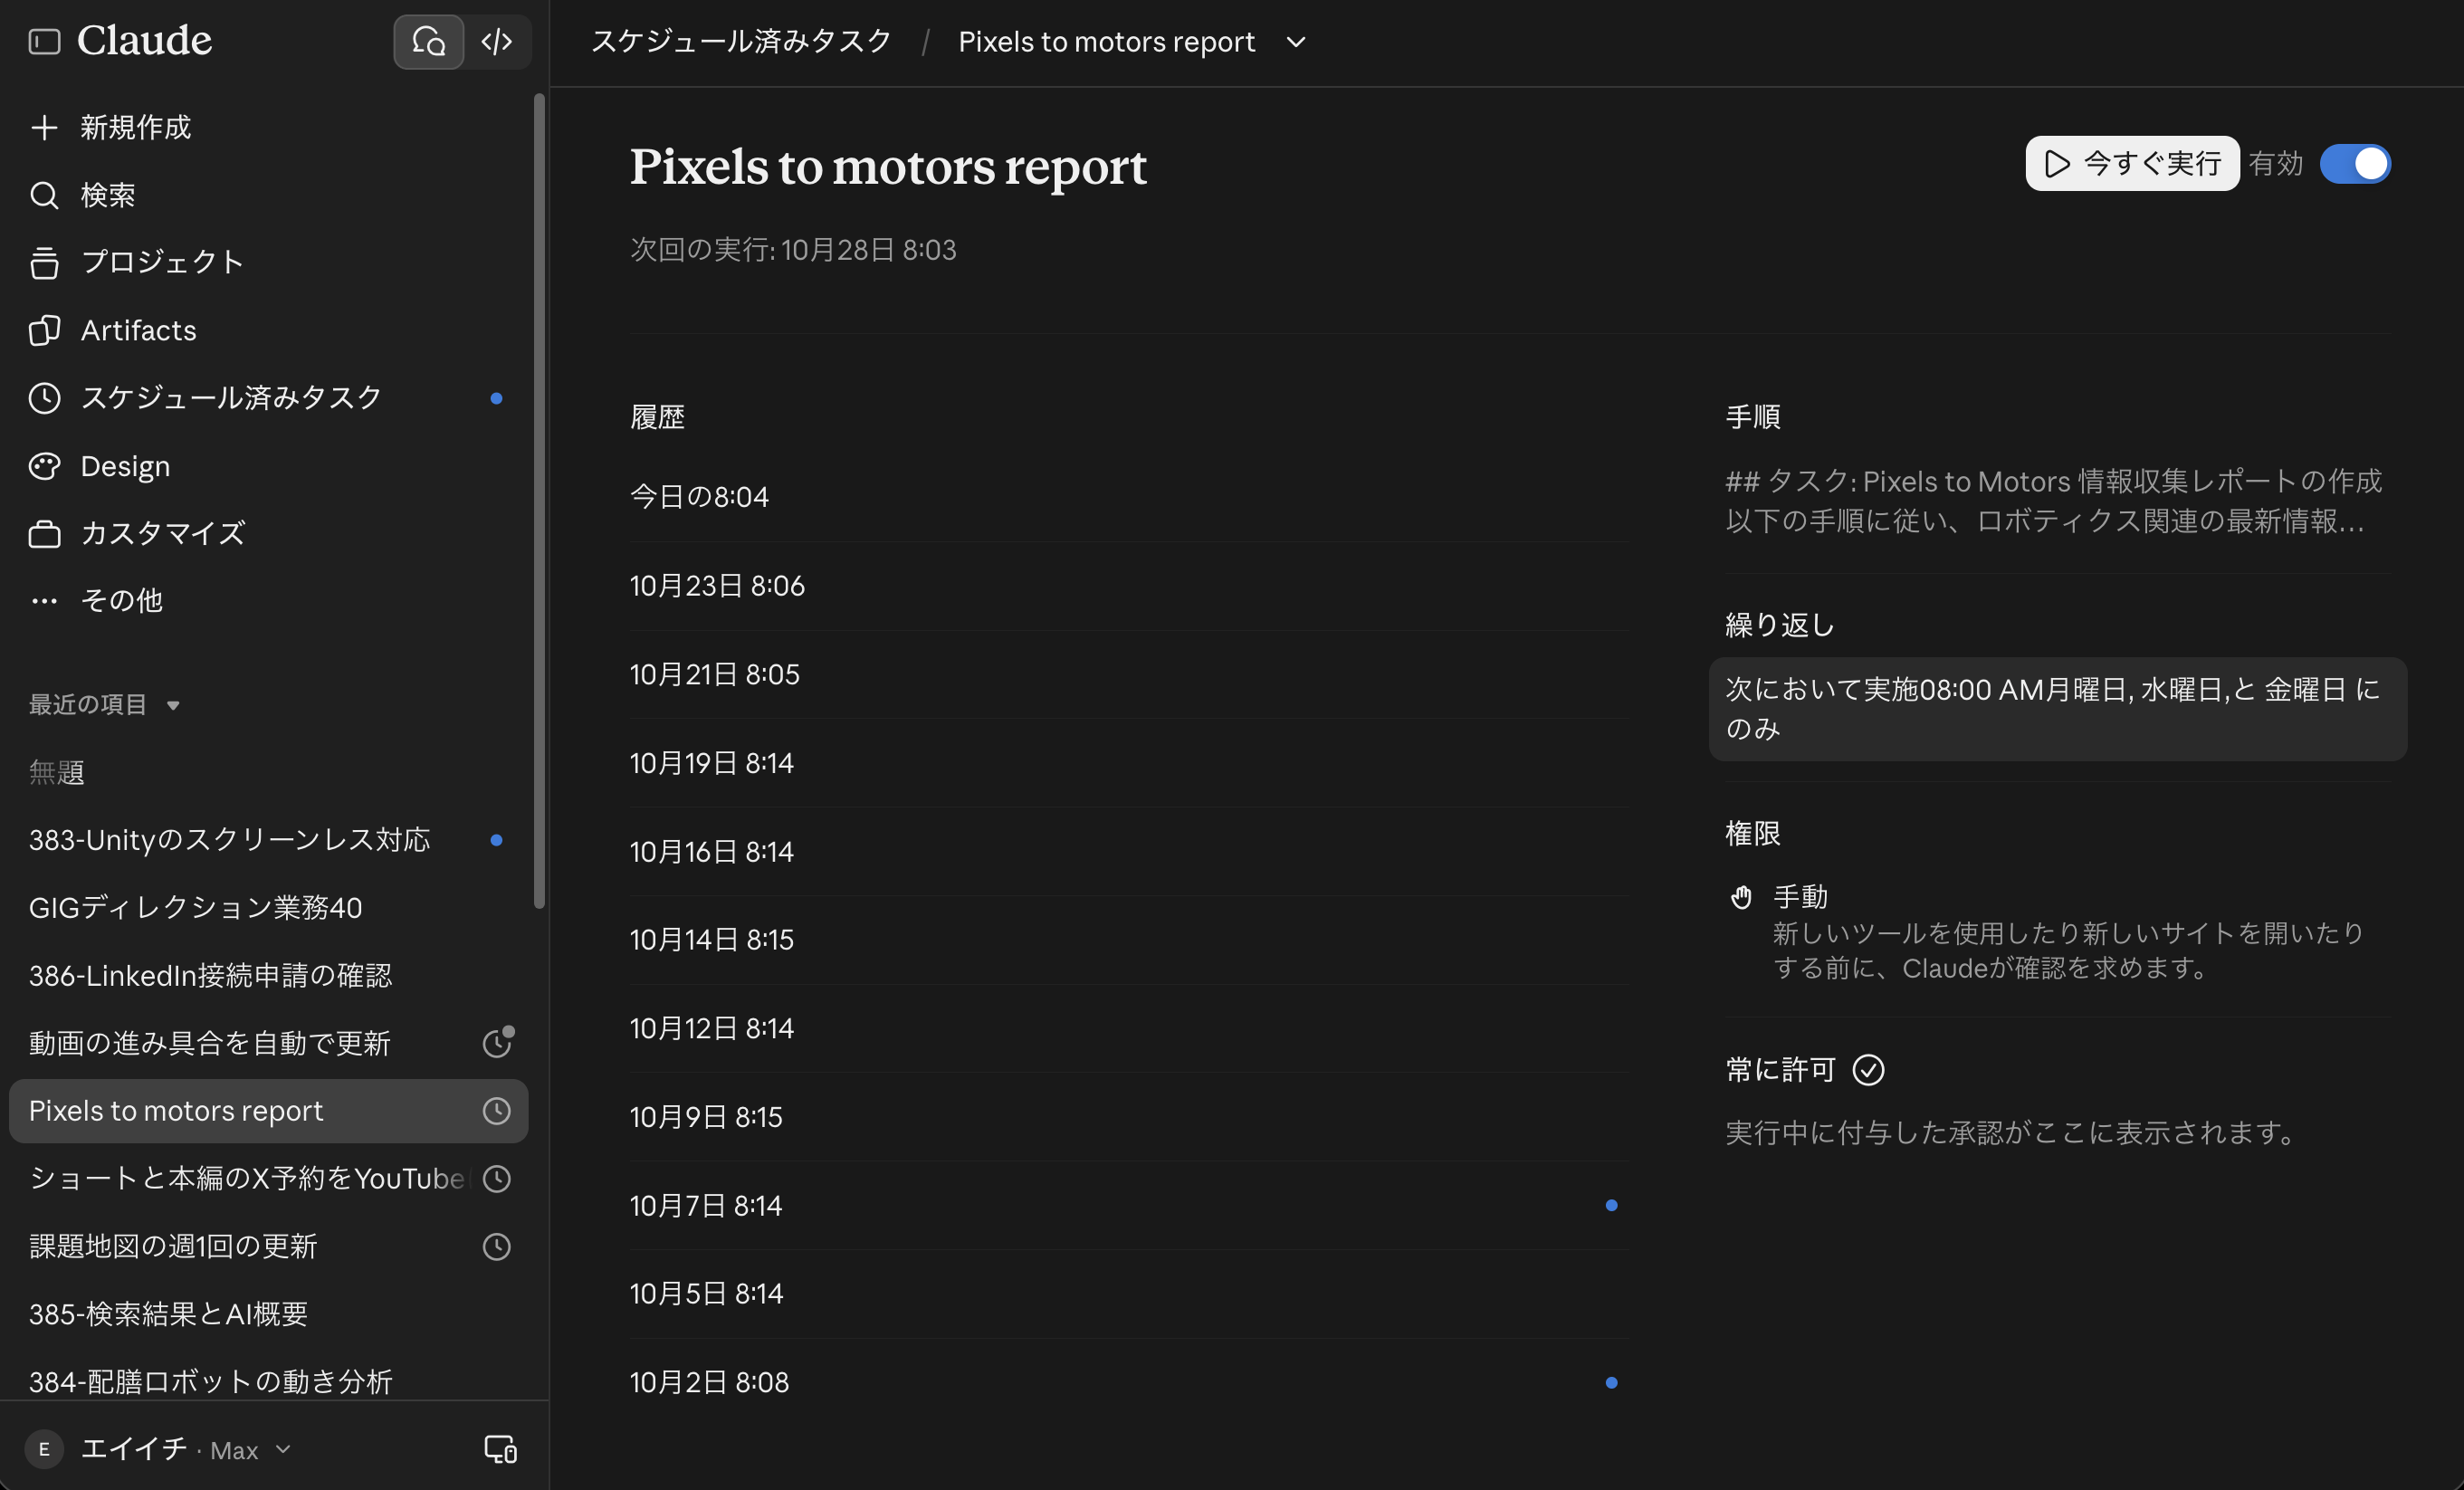Open search via the magnifier icon
2464x1490 pixels.
(44, 195)
